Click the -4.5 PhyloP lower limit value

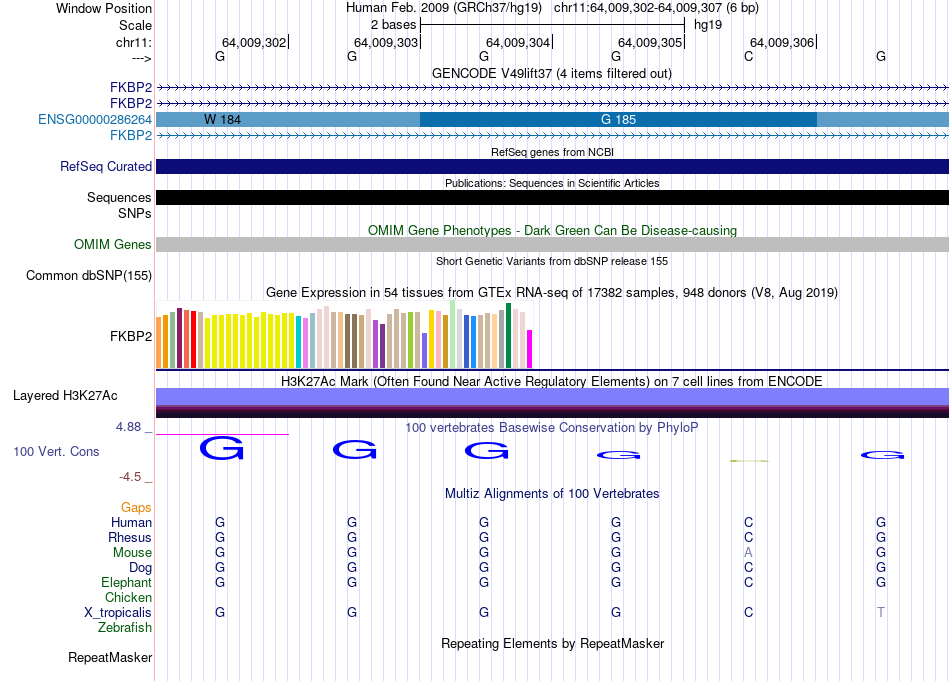(130, 477)
